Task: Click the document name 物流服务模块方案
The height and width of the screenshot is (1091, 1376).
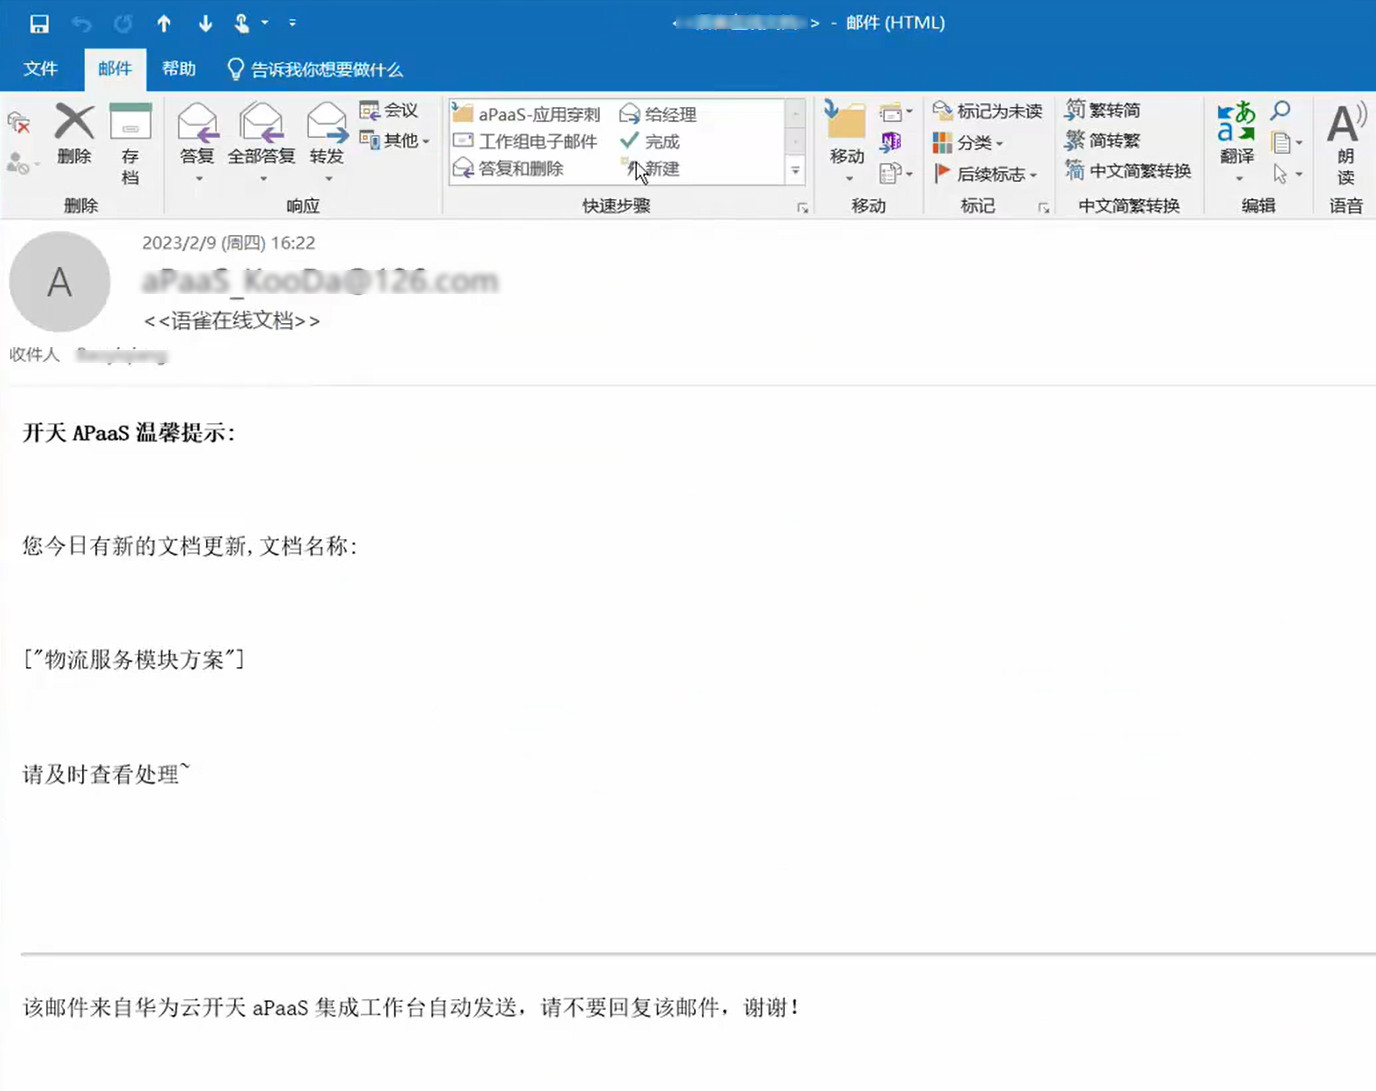Action: point(135,659)
